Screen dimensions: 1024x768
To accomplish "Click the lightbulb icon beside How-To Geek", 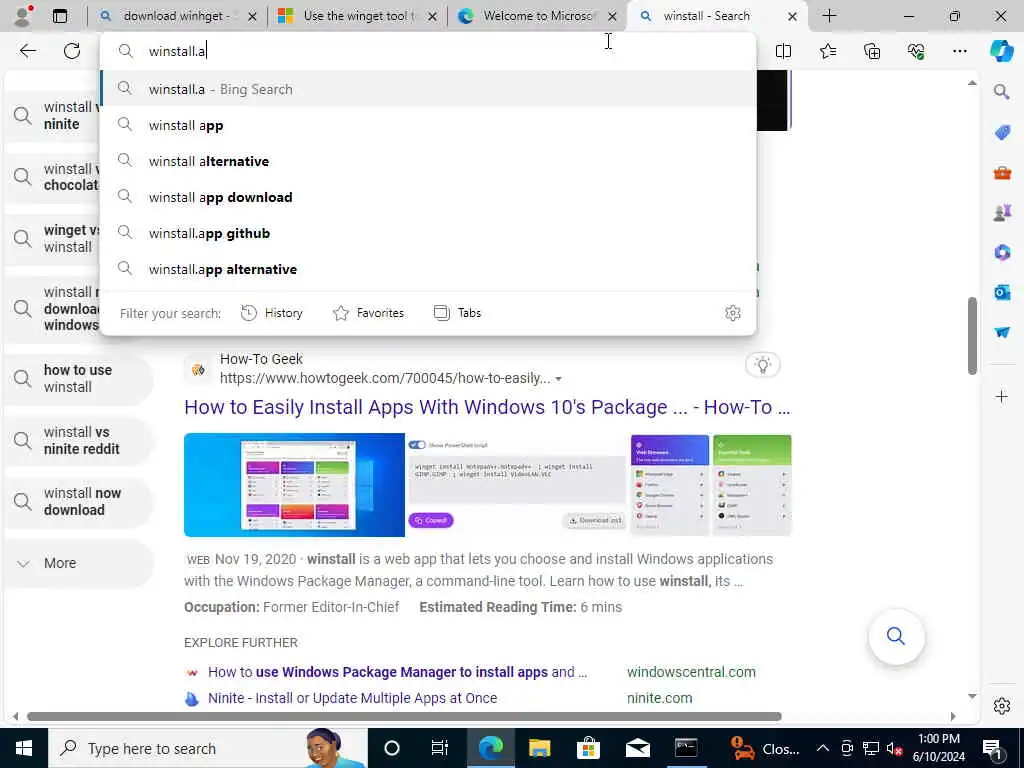I will click(x=763, y=364).
